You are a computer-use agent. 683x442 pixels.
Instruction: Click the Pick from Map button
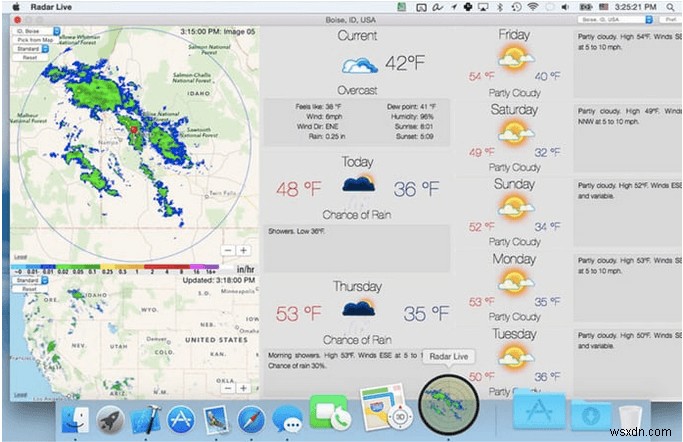point(35,40)
